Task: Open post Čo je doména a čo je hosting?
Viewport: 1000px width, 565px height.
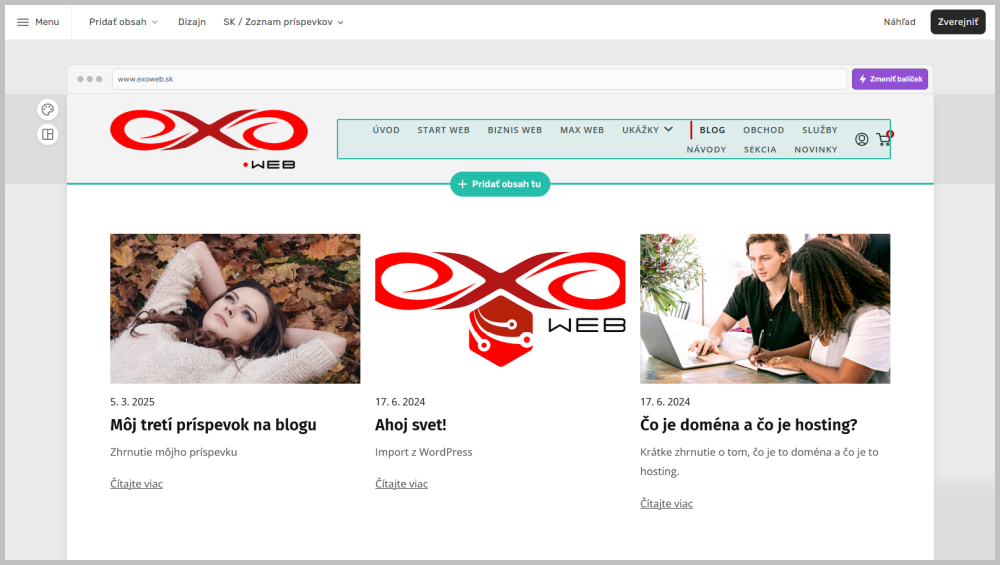Action: 749,425
